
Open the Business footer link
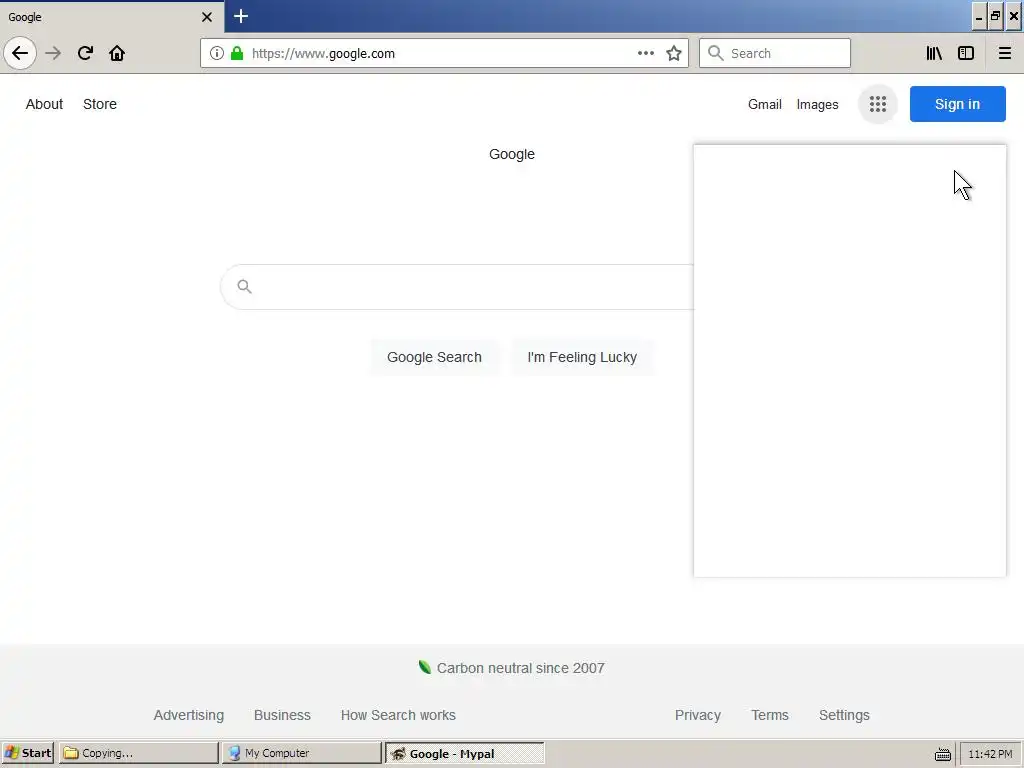tap(282, 715)
